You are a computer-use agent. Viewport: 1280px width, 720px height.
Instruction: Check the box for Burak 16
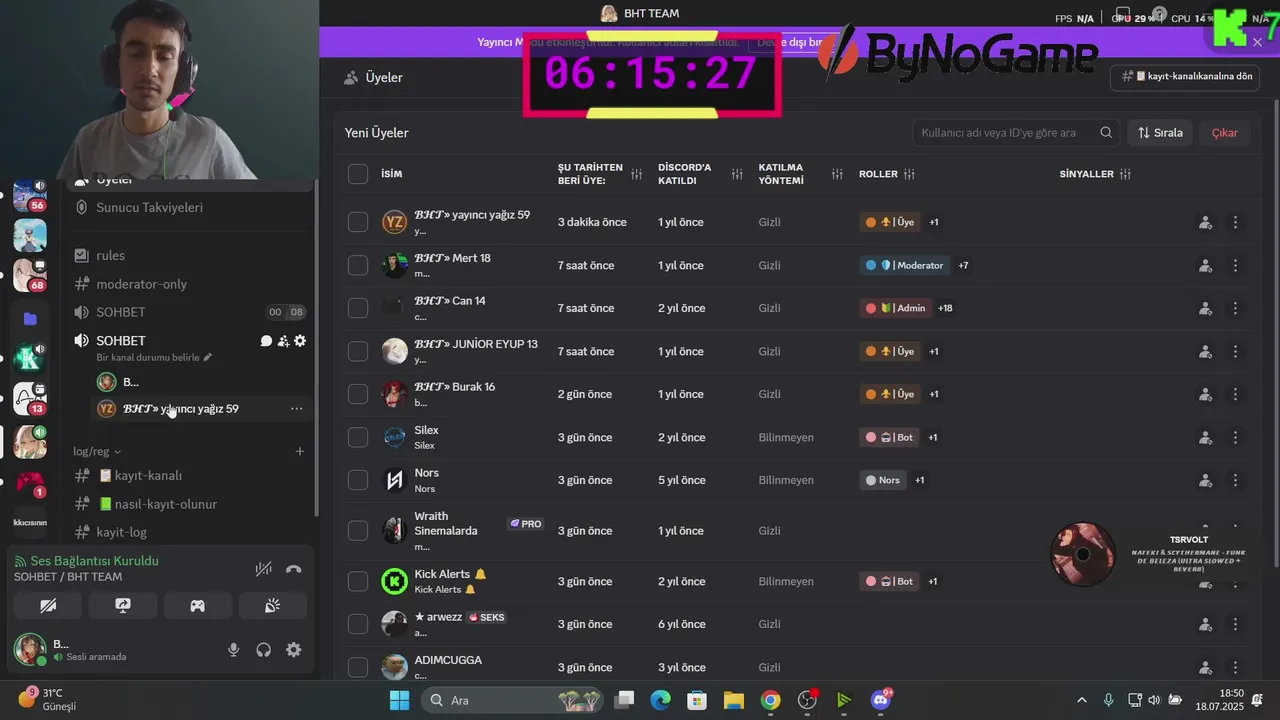[358, 394]
